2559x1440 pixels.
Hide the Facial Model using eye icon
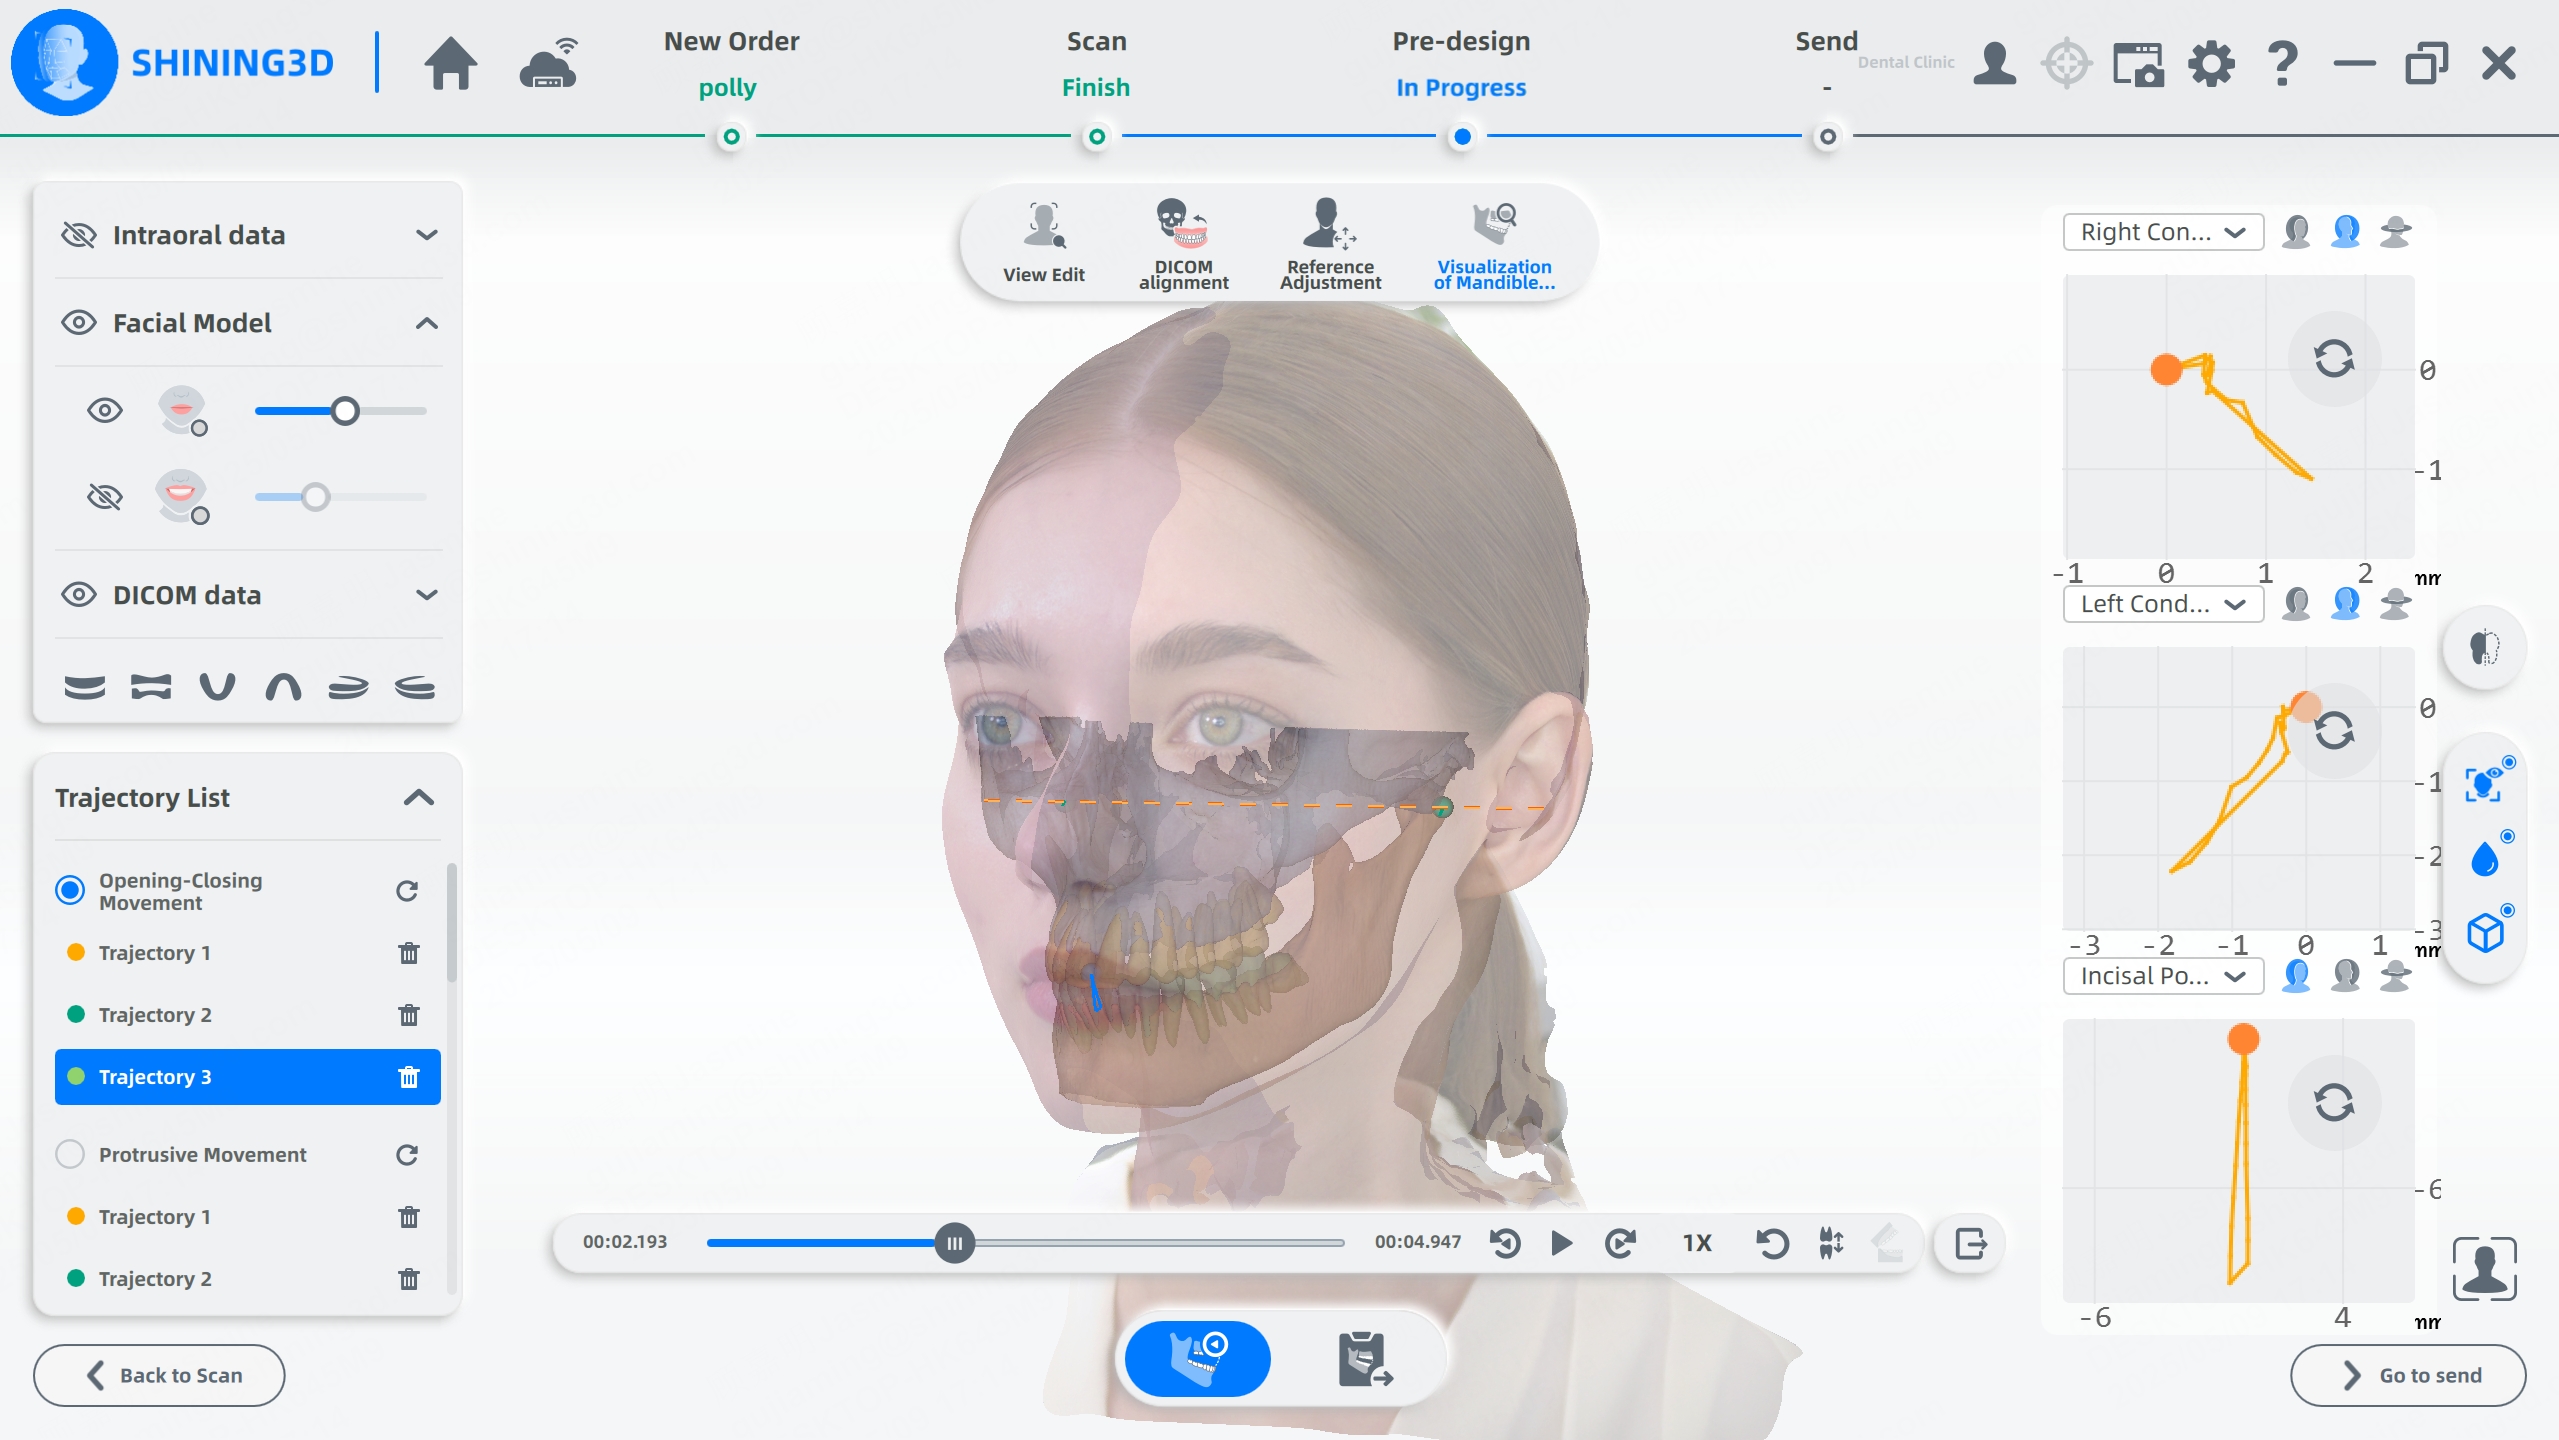tap(78, 323)
